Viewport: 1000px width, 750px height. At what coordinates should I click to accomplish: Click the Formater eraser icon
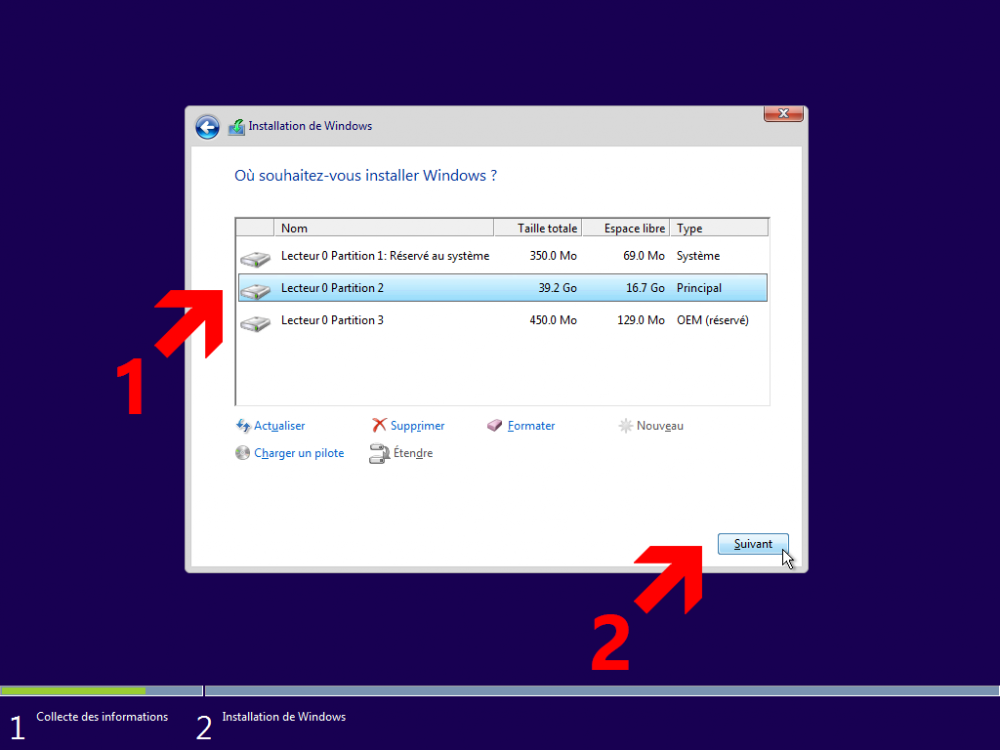click(494, 425)
